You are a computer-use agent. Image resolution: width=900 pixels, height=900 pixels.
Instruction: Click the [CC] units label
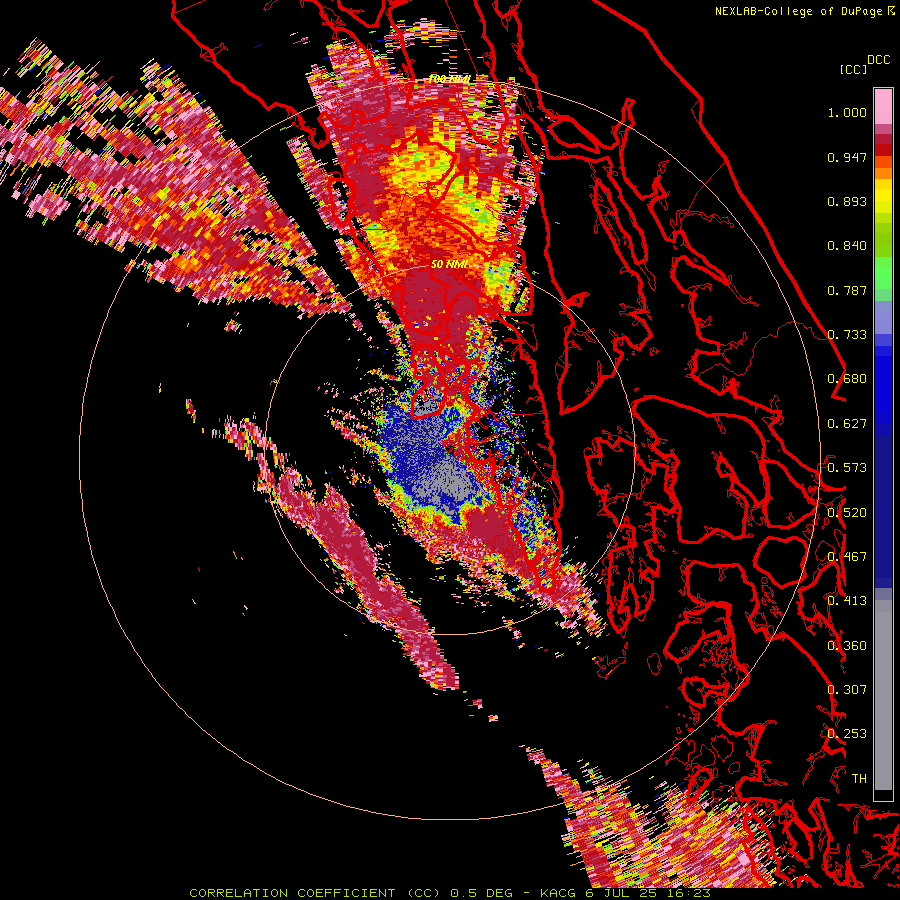pyautogui.click(x=854, y=69)
